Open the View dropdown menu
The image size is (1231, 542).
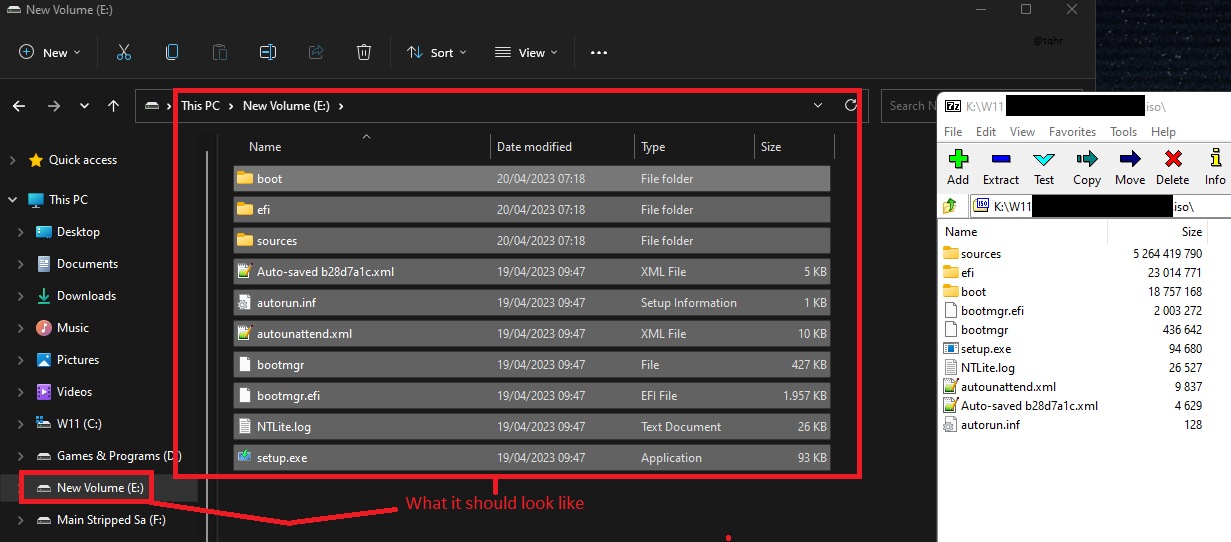tap(526, 52)
